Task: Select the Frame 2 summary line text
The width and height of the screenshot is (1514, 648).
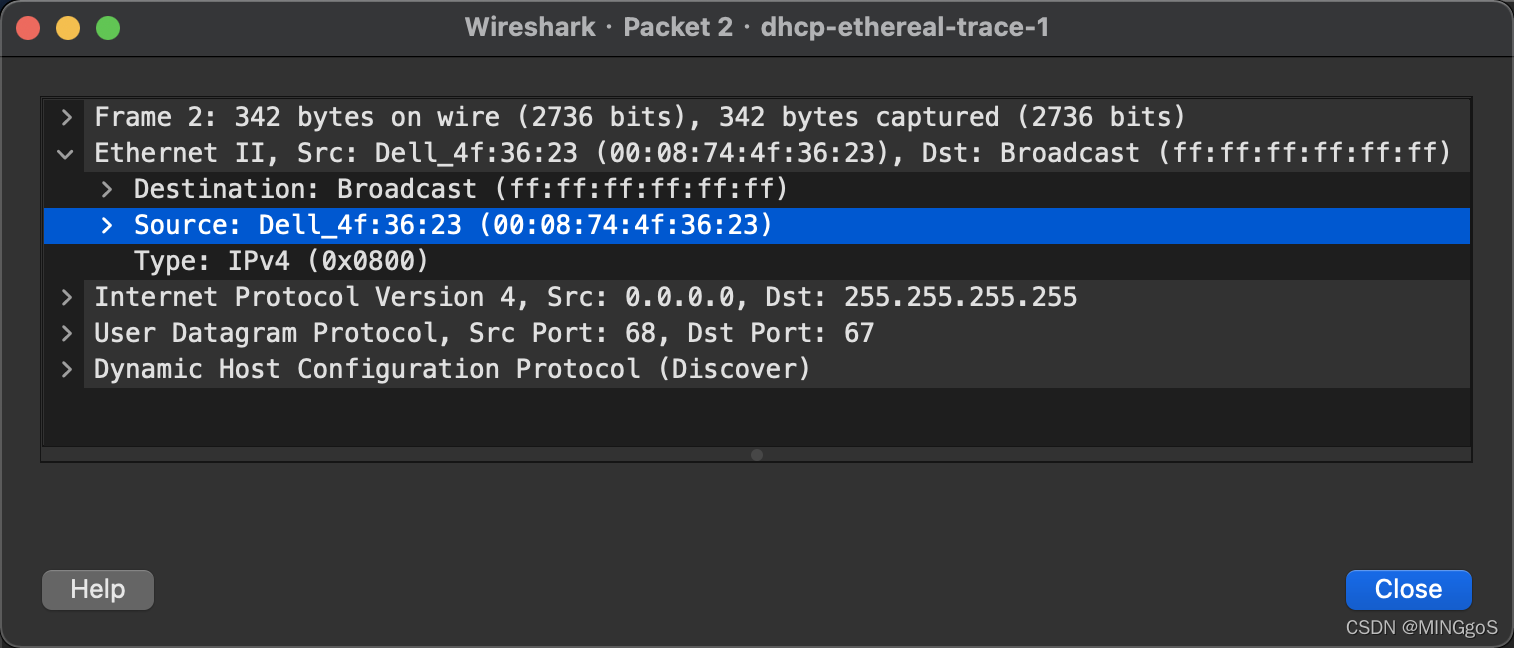Action: 640,118
